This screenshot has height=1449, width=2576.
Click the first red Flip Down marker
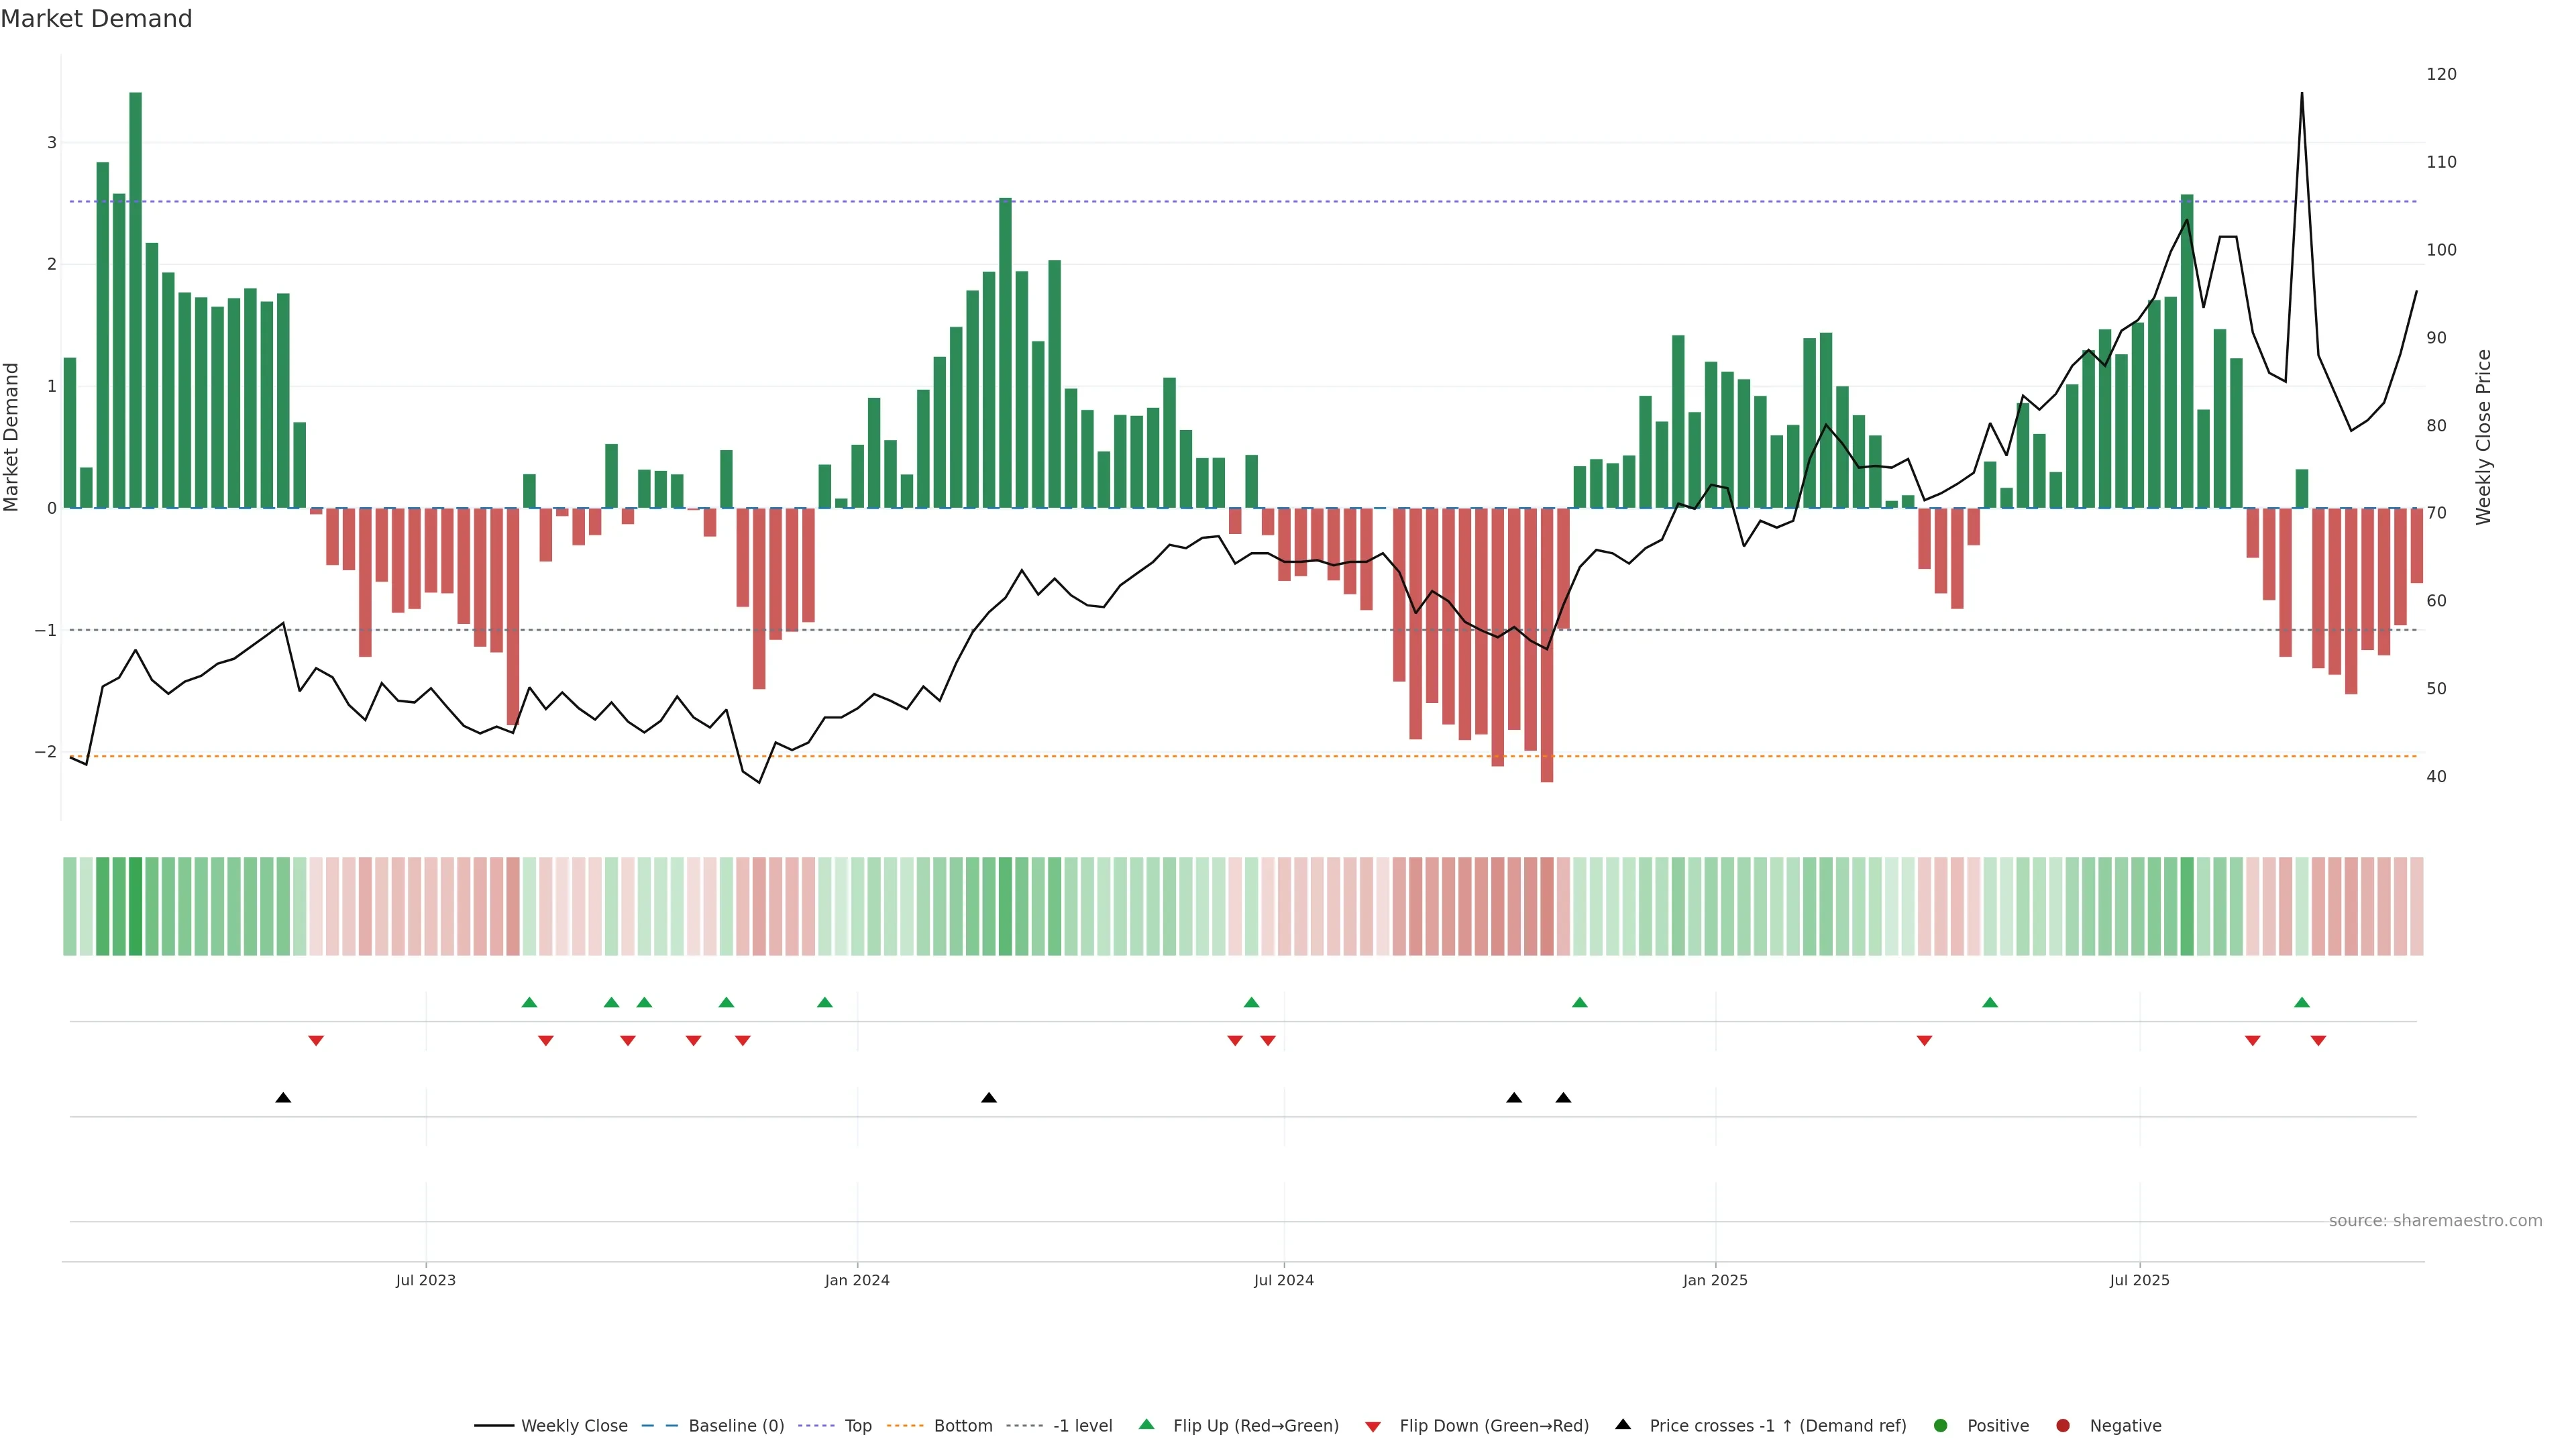(x=316, y=1041)
